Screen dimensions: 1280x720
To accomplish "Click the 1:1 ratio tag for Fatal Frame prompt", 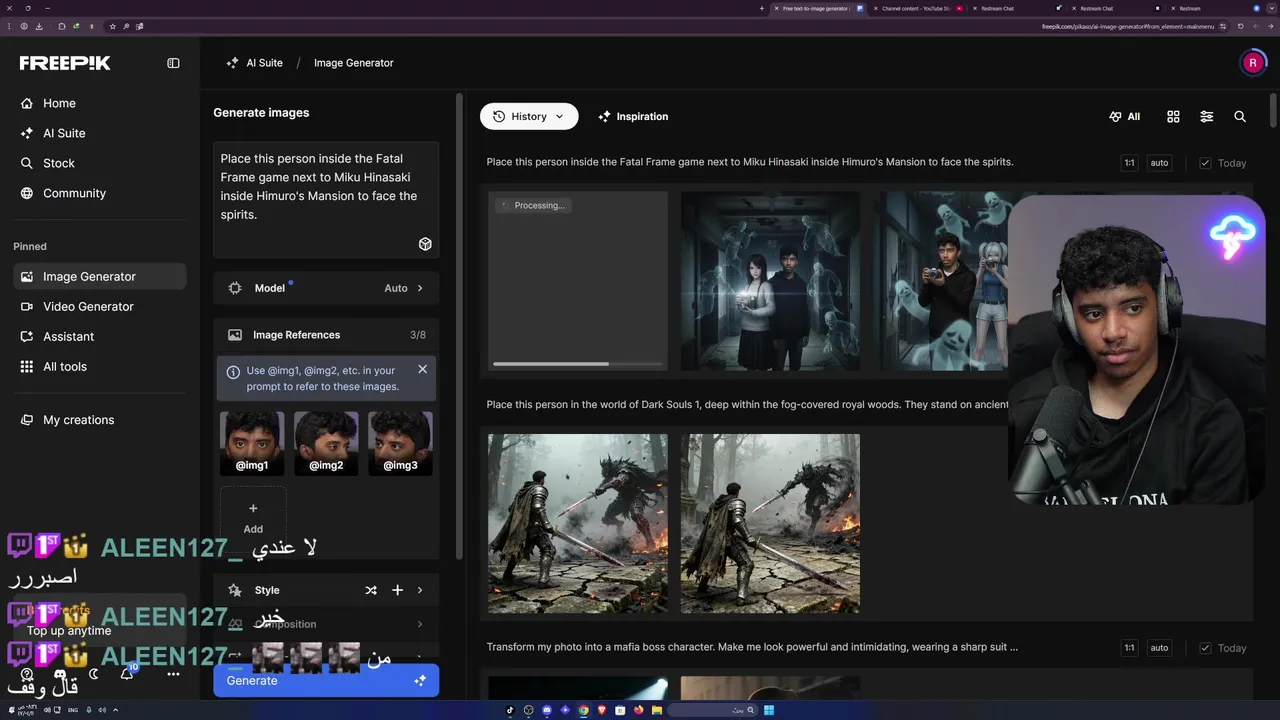I will [x=1129, y=163].
